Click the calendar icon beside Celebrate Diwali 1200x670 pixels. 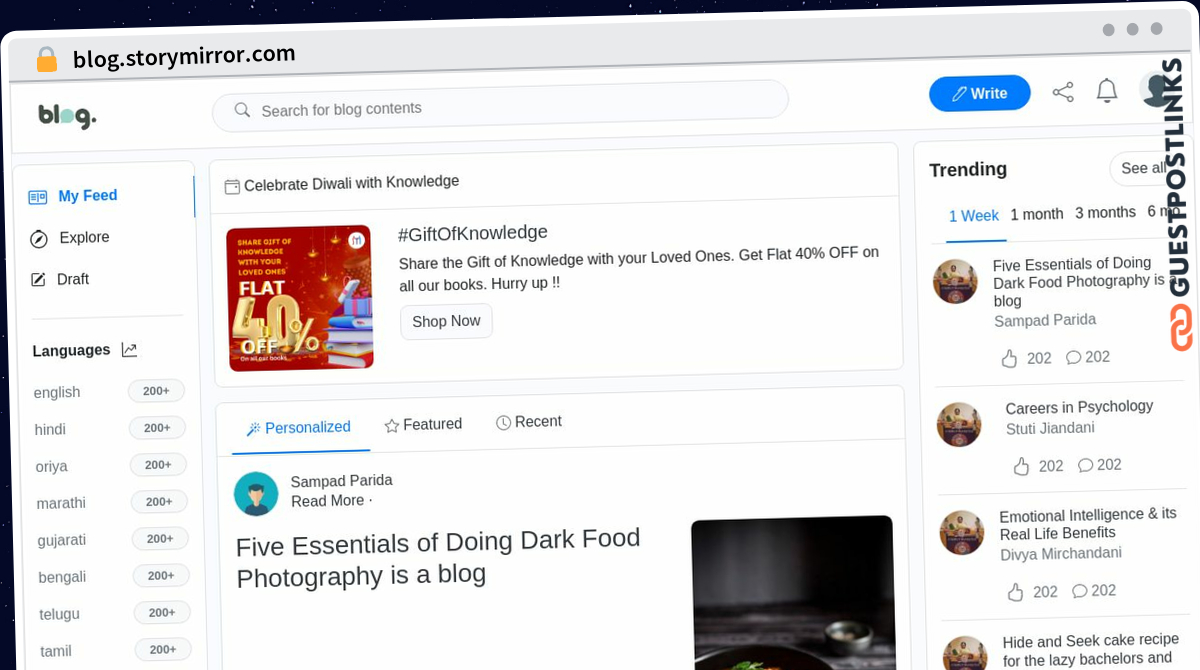[232, 186]
